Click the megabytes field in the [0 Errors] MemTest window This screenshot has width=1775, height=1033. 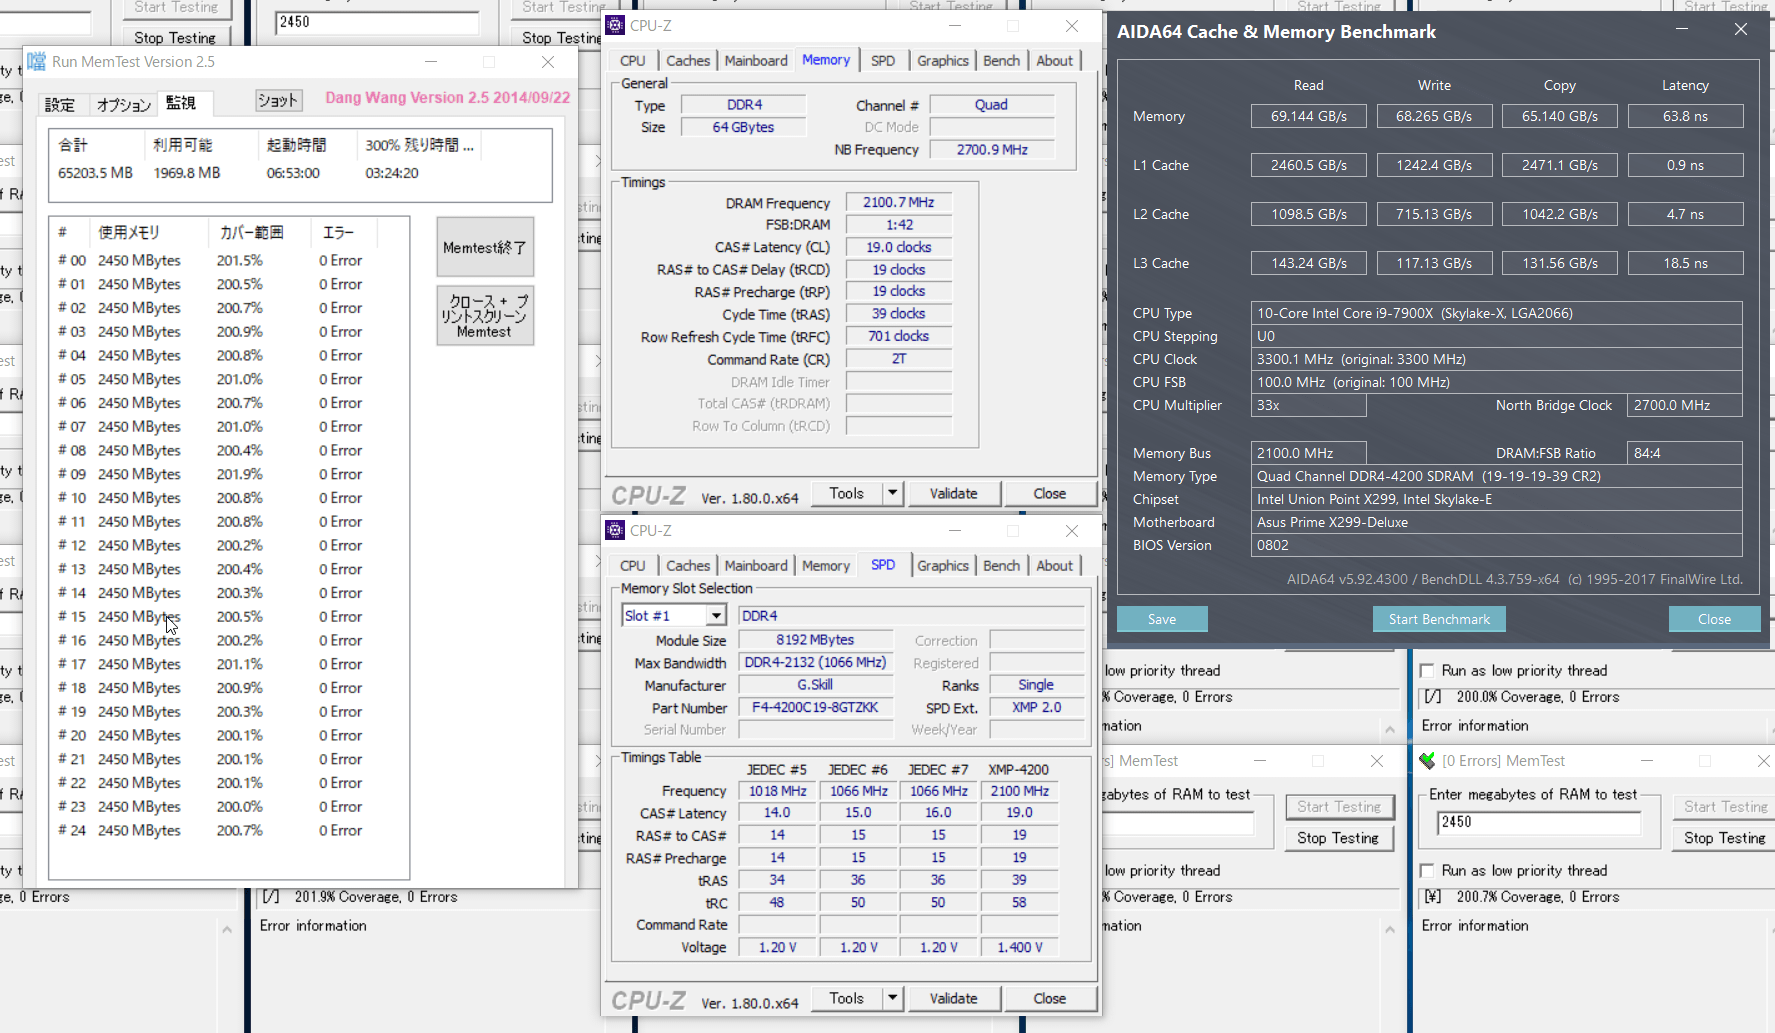(1538, 822)
